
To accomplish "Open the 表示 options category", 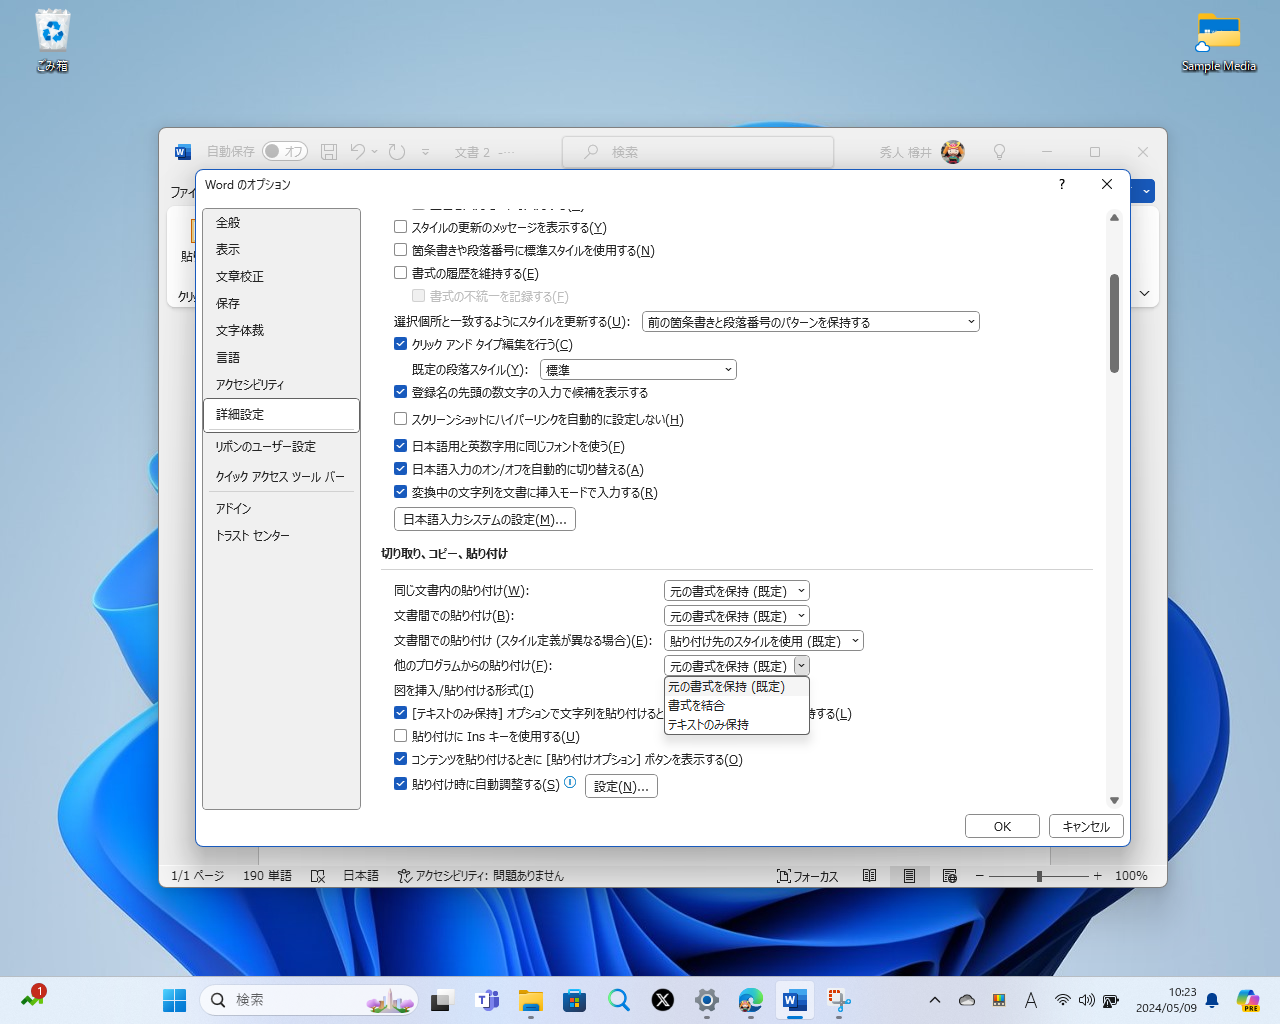I will (281, 250).
